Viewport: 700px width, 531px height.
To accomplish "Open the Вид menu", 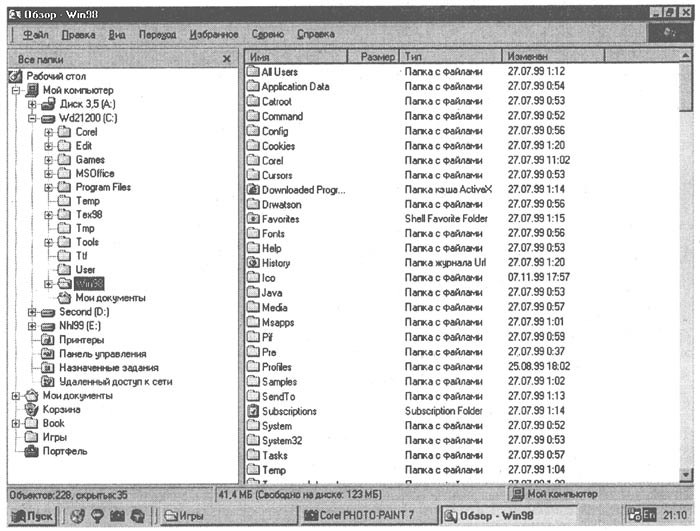I will tap(117, 34).
